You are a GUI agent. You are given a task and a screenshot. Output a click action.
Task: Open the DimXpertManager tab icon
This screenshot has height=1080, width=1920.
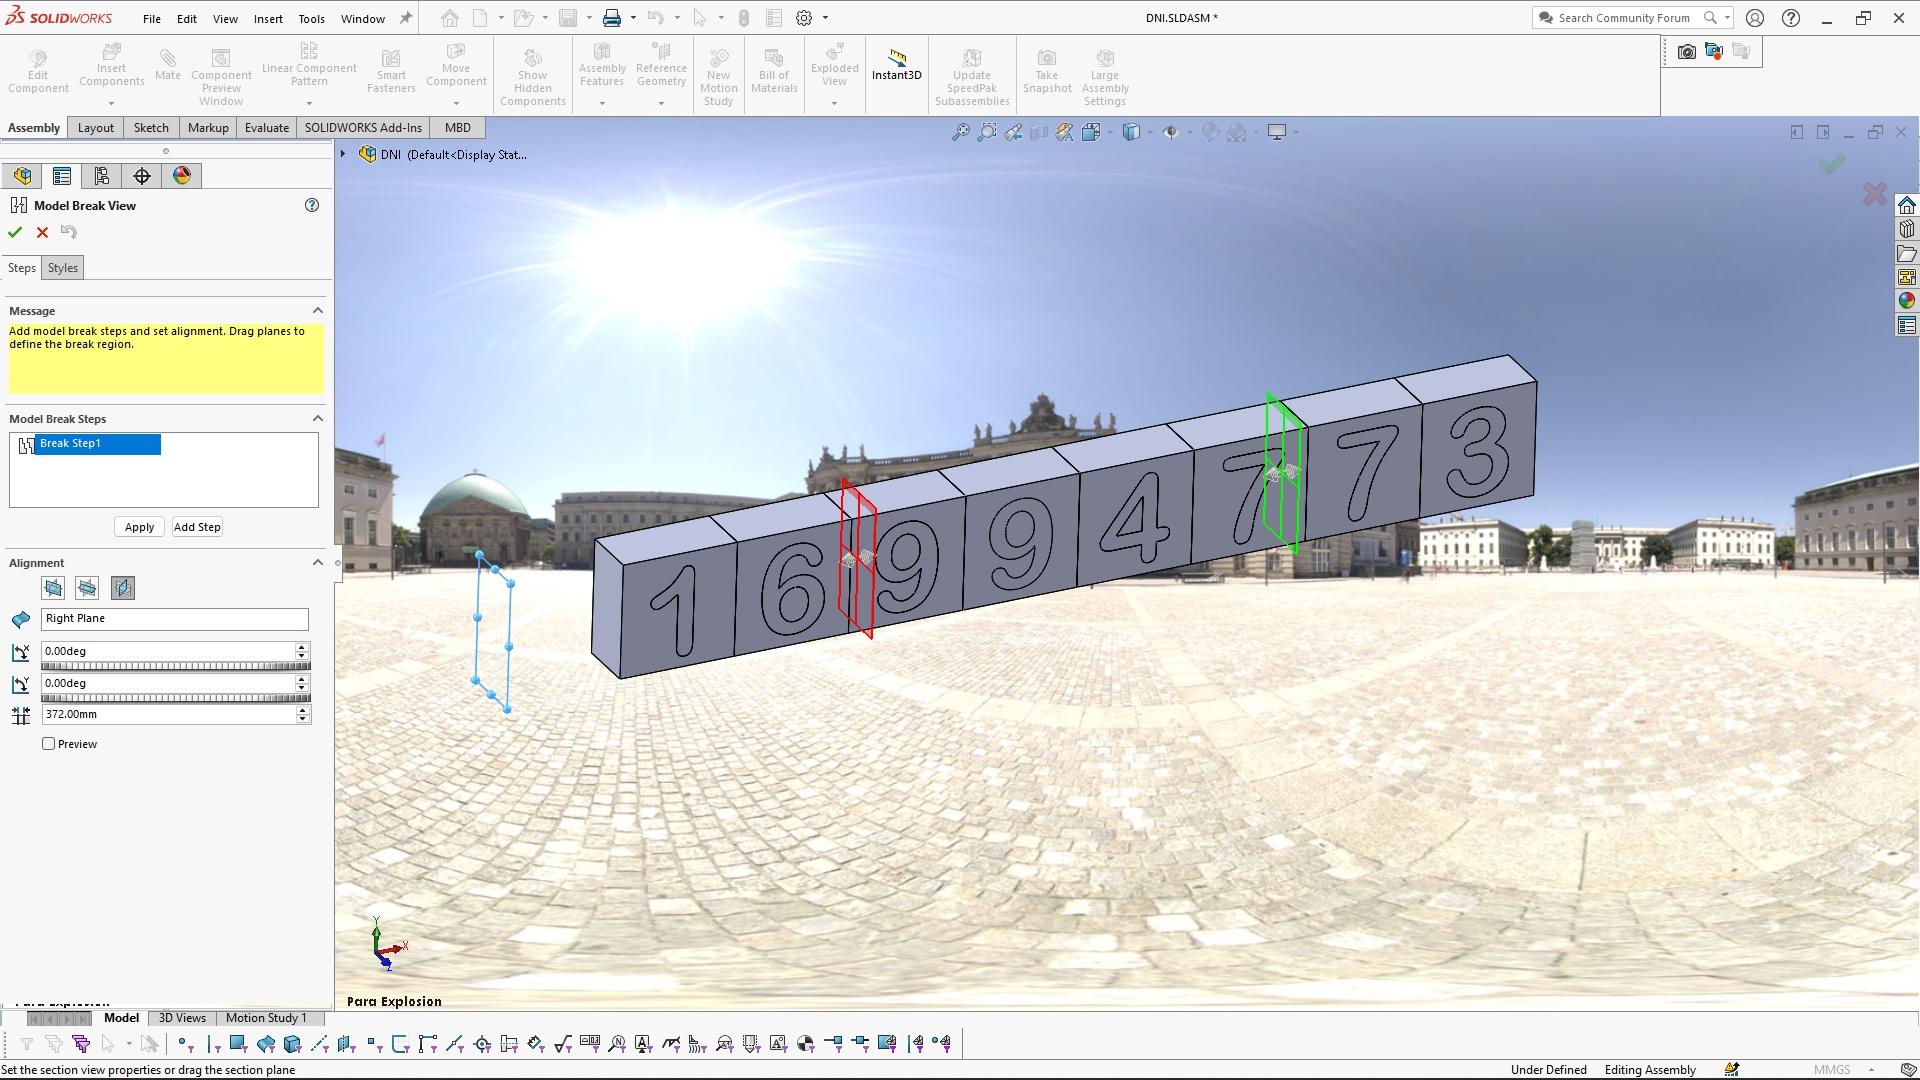142,176
